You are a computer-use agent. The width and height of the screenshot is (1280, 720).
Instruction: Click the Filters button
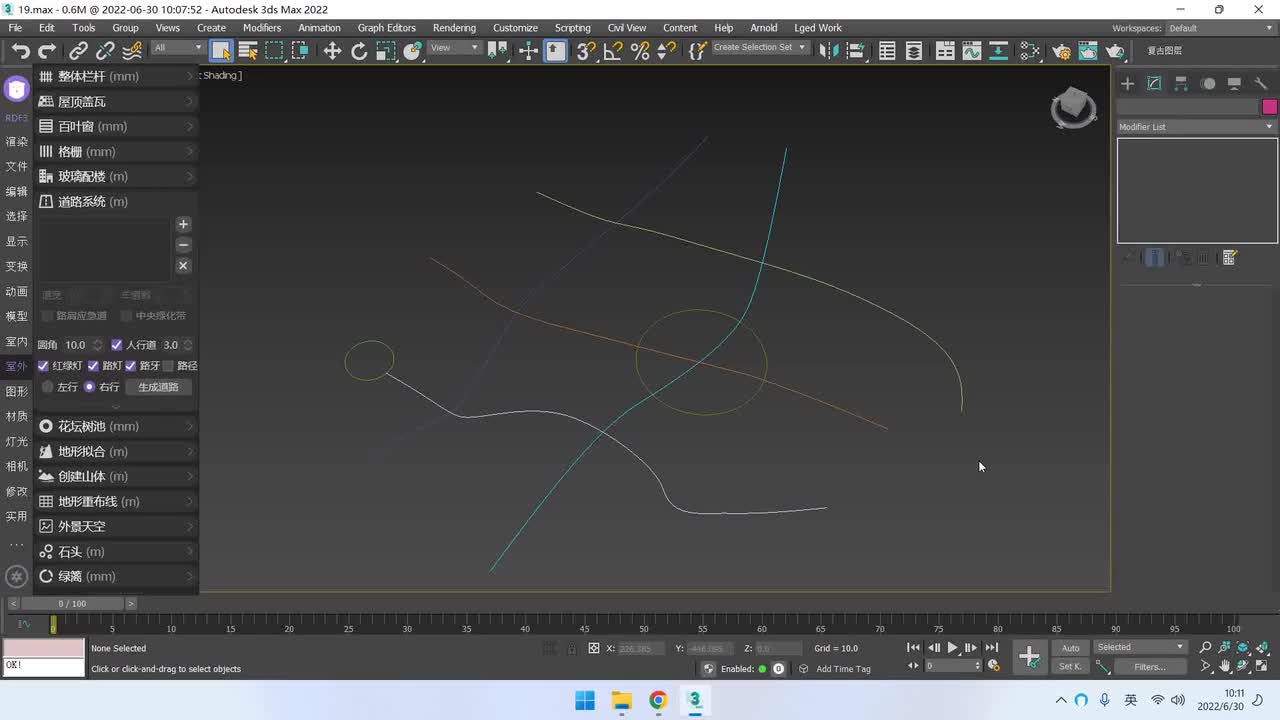pos(1149,667)
